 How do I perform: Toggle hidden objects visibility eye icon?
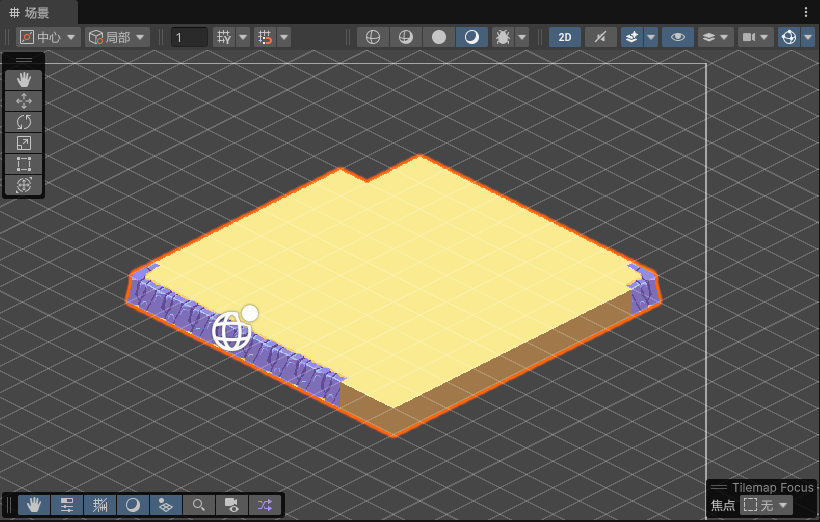(678, 37)
